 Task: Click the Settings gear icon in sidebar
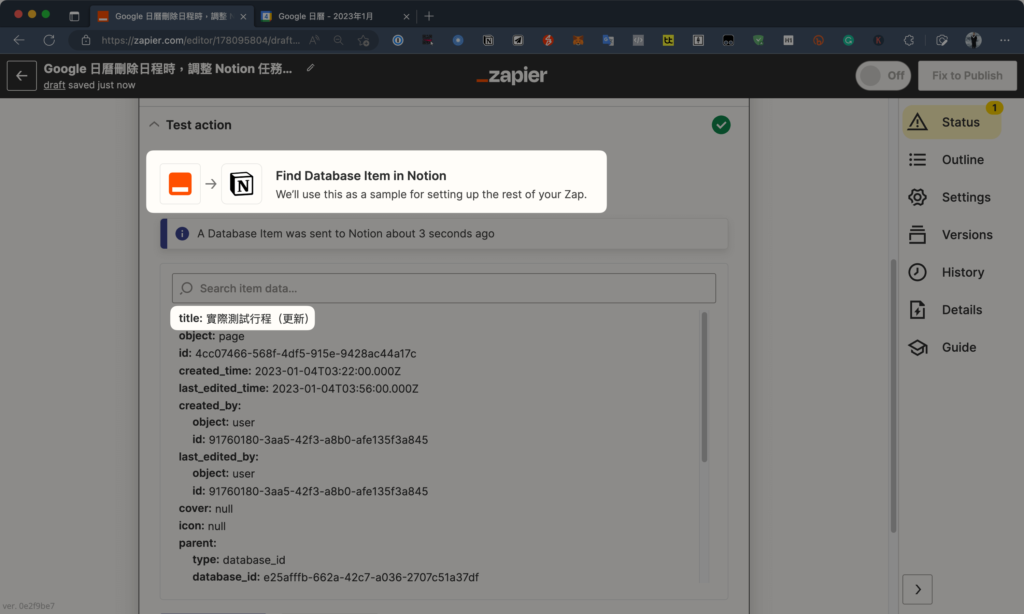coord(918,197)
